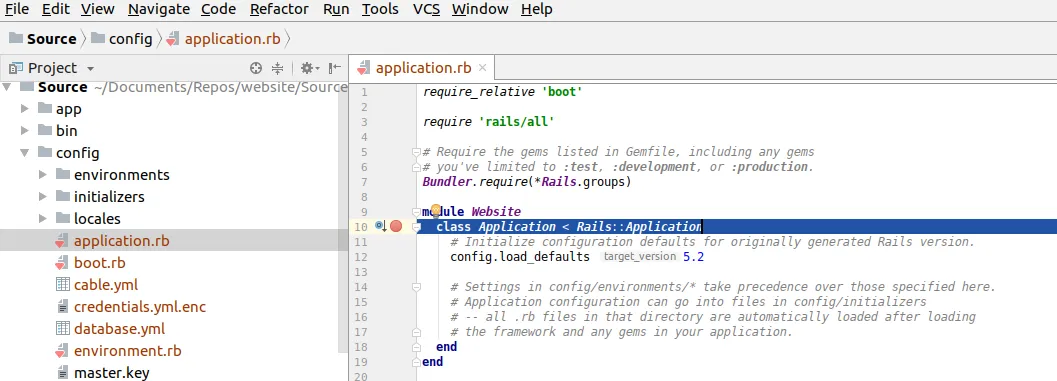
Task: Click the table icon next to cable.yml
Action: tap(62, 285)
